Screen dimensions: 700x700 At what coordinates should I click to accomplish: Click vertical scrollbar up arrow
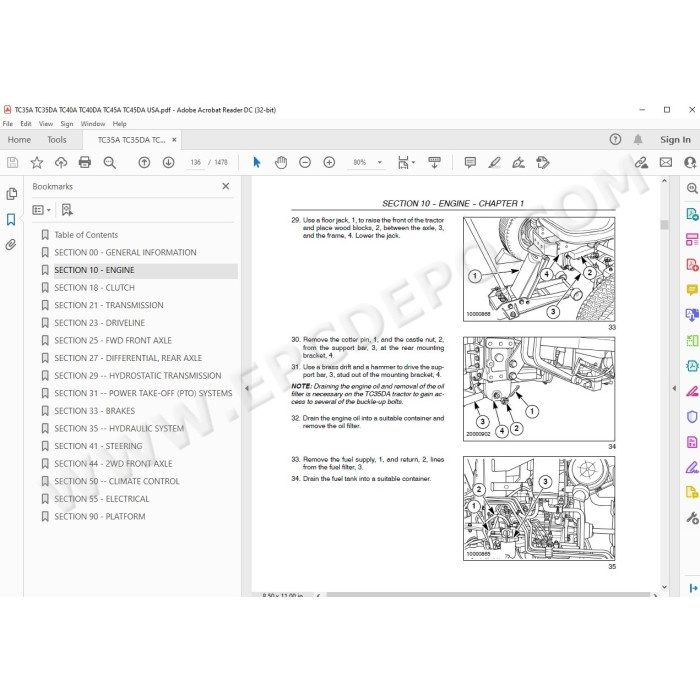click(x=664, y=181)
